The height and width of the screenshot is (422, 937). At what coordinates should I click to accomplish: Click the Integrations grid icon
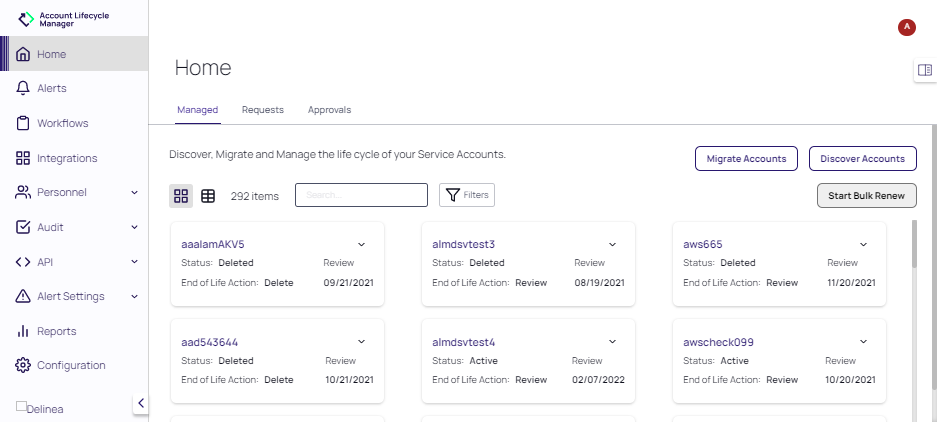point(23,158)
